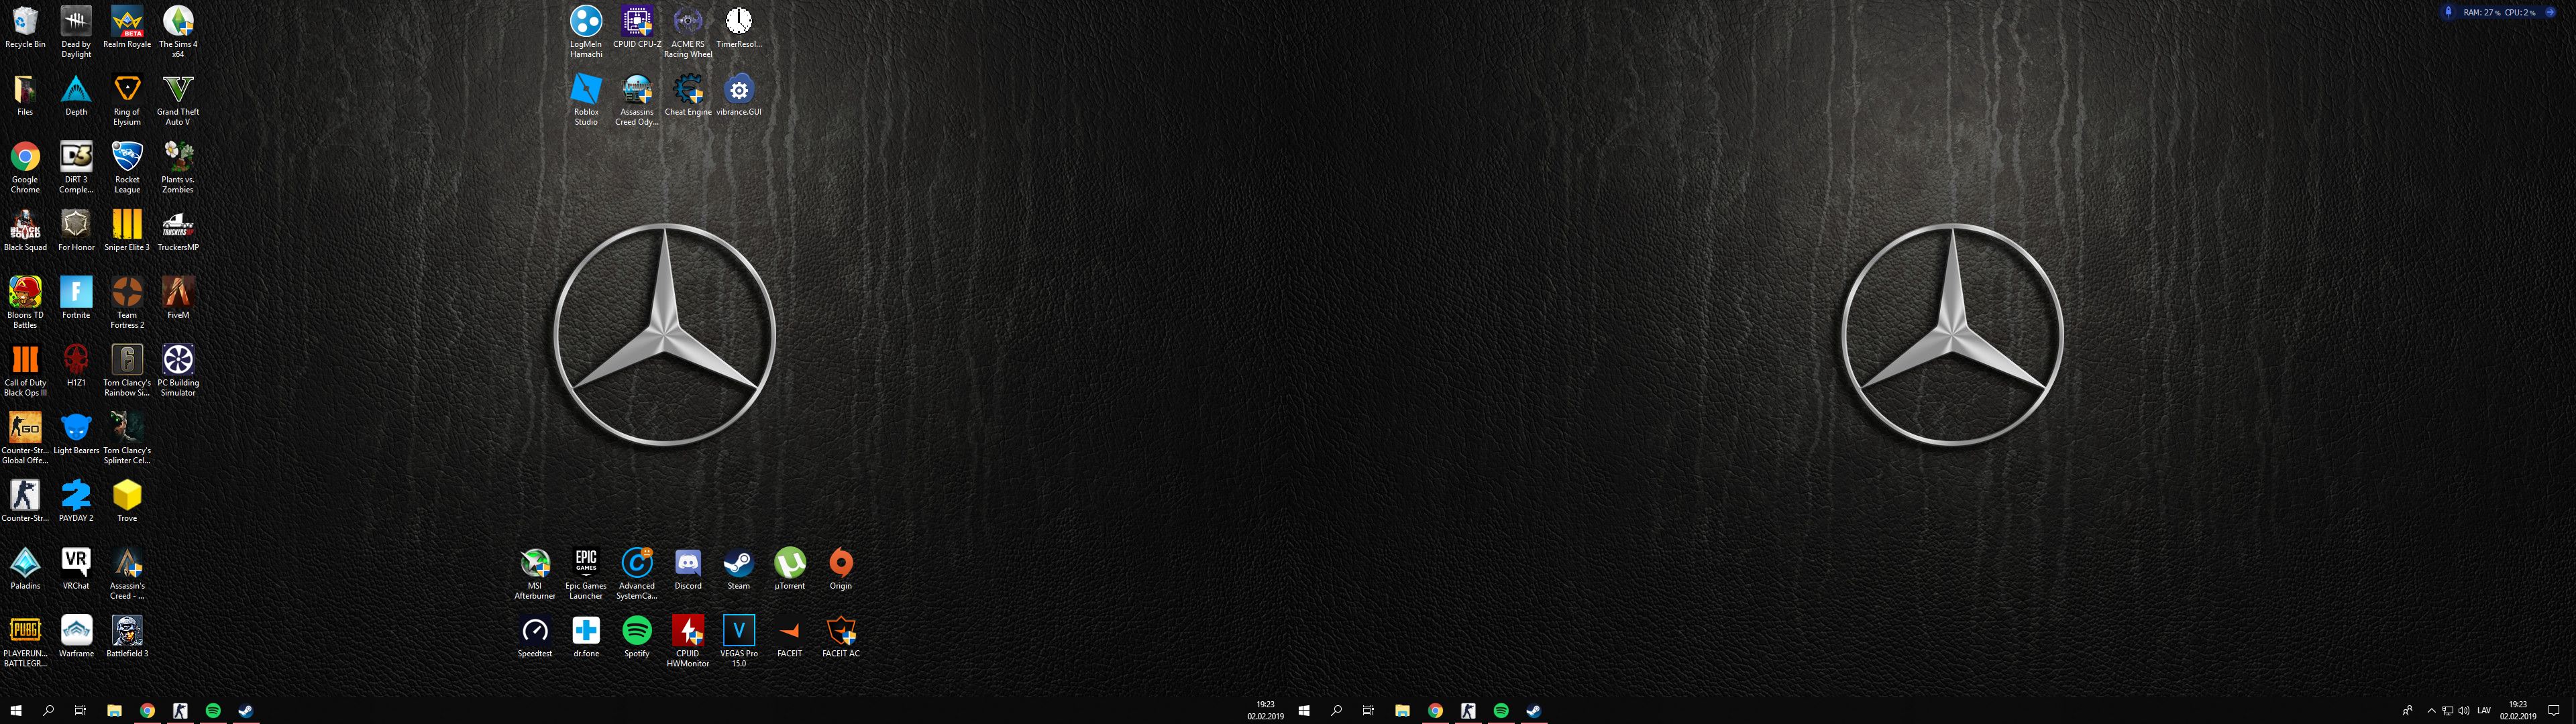The width and height of the screenshot is (2576, 724).
Task: Open the PLAYERUNKNOWN'S BATTLEGROUNDS PUBG shortcut
Action: click(x=25, y=641)
